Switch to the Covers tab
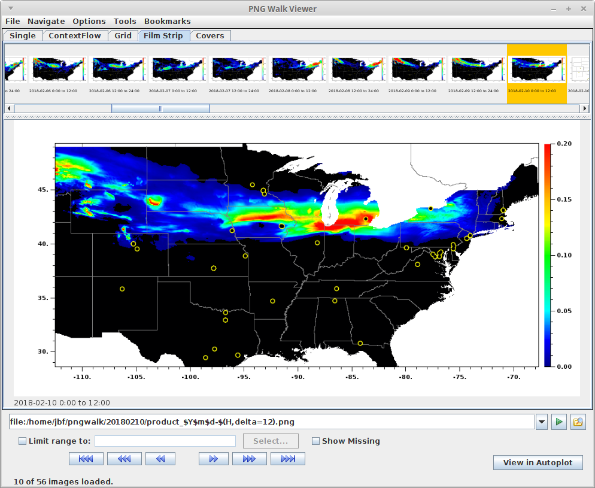 coord(210,36)
